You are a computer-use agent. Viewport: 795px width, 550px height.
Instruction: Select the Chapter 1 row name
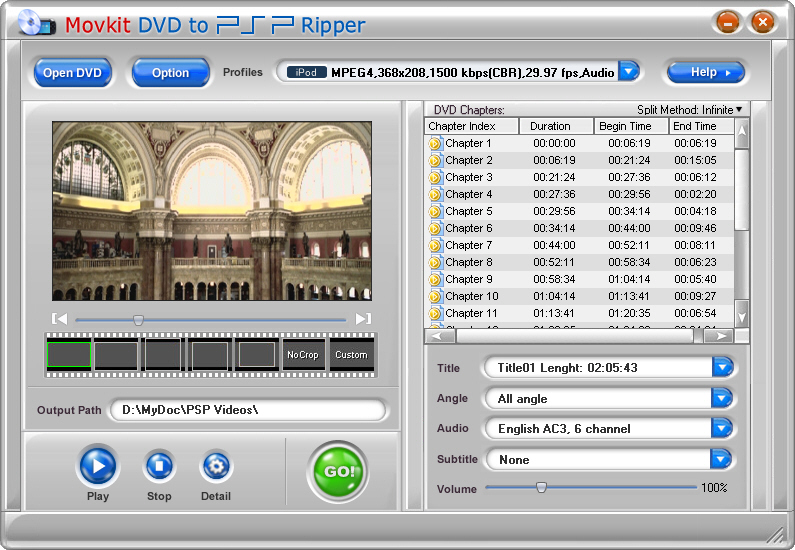468,143
